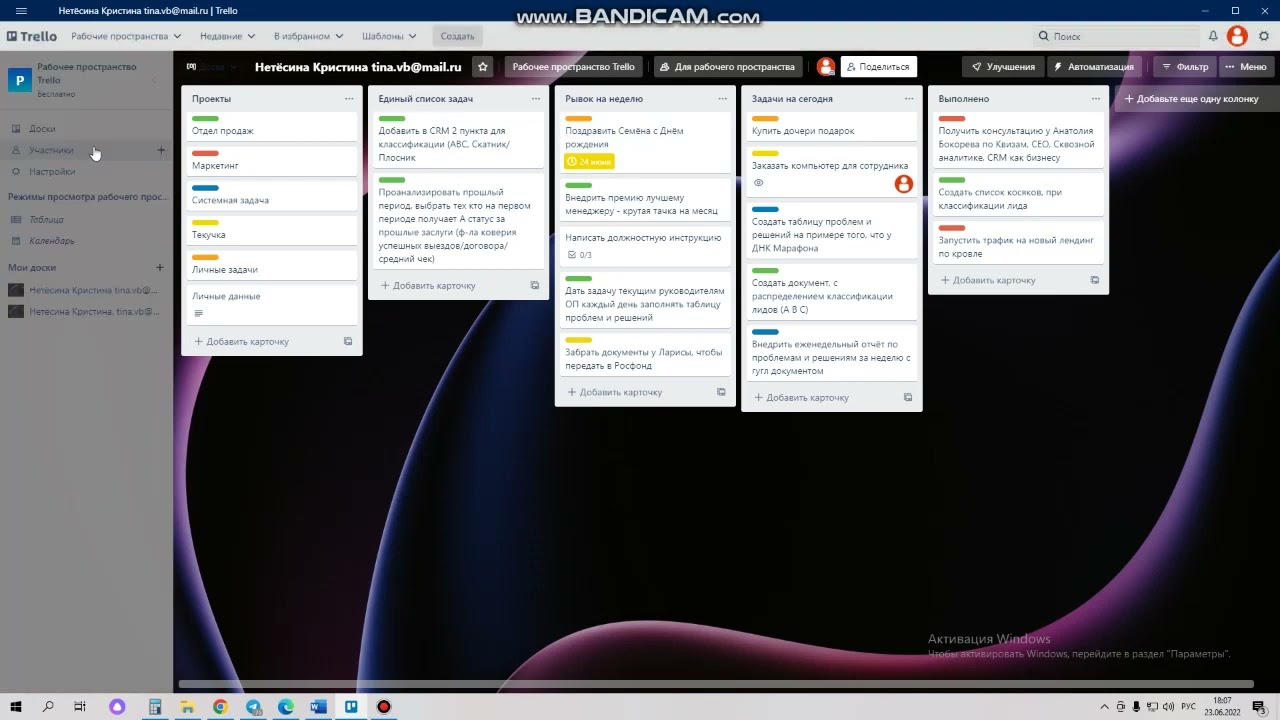The height and width of the screenshot is (720, 1280).
Task: Click the Поделиться button
Action: [879, 67]
